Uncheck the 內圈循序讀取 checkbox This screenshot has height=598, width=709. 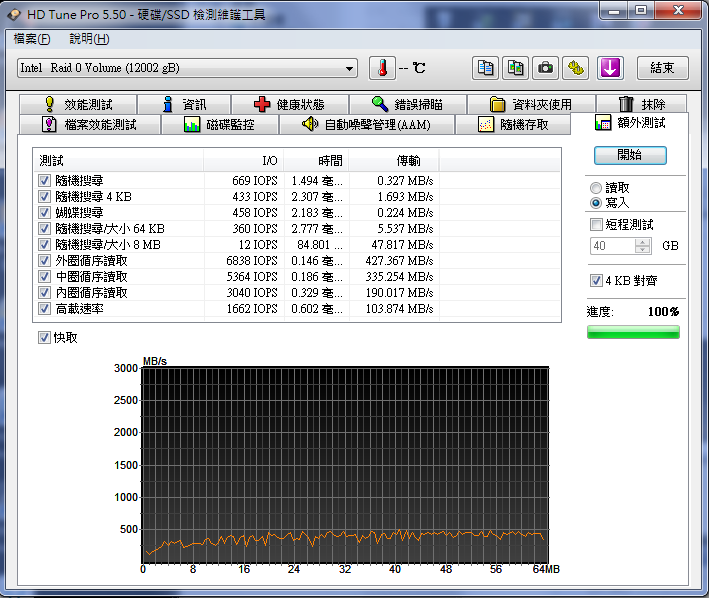pos(44,292)
